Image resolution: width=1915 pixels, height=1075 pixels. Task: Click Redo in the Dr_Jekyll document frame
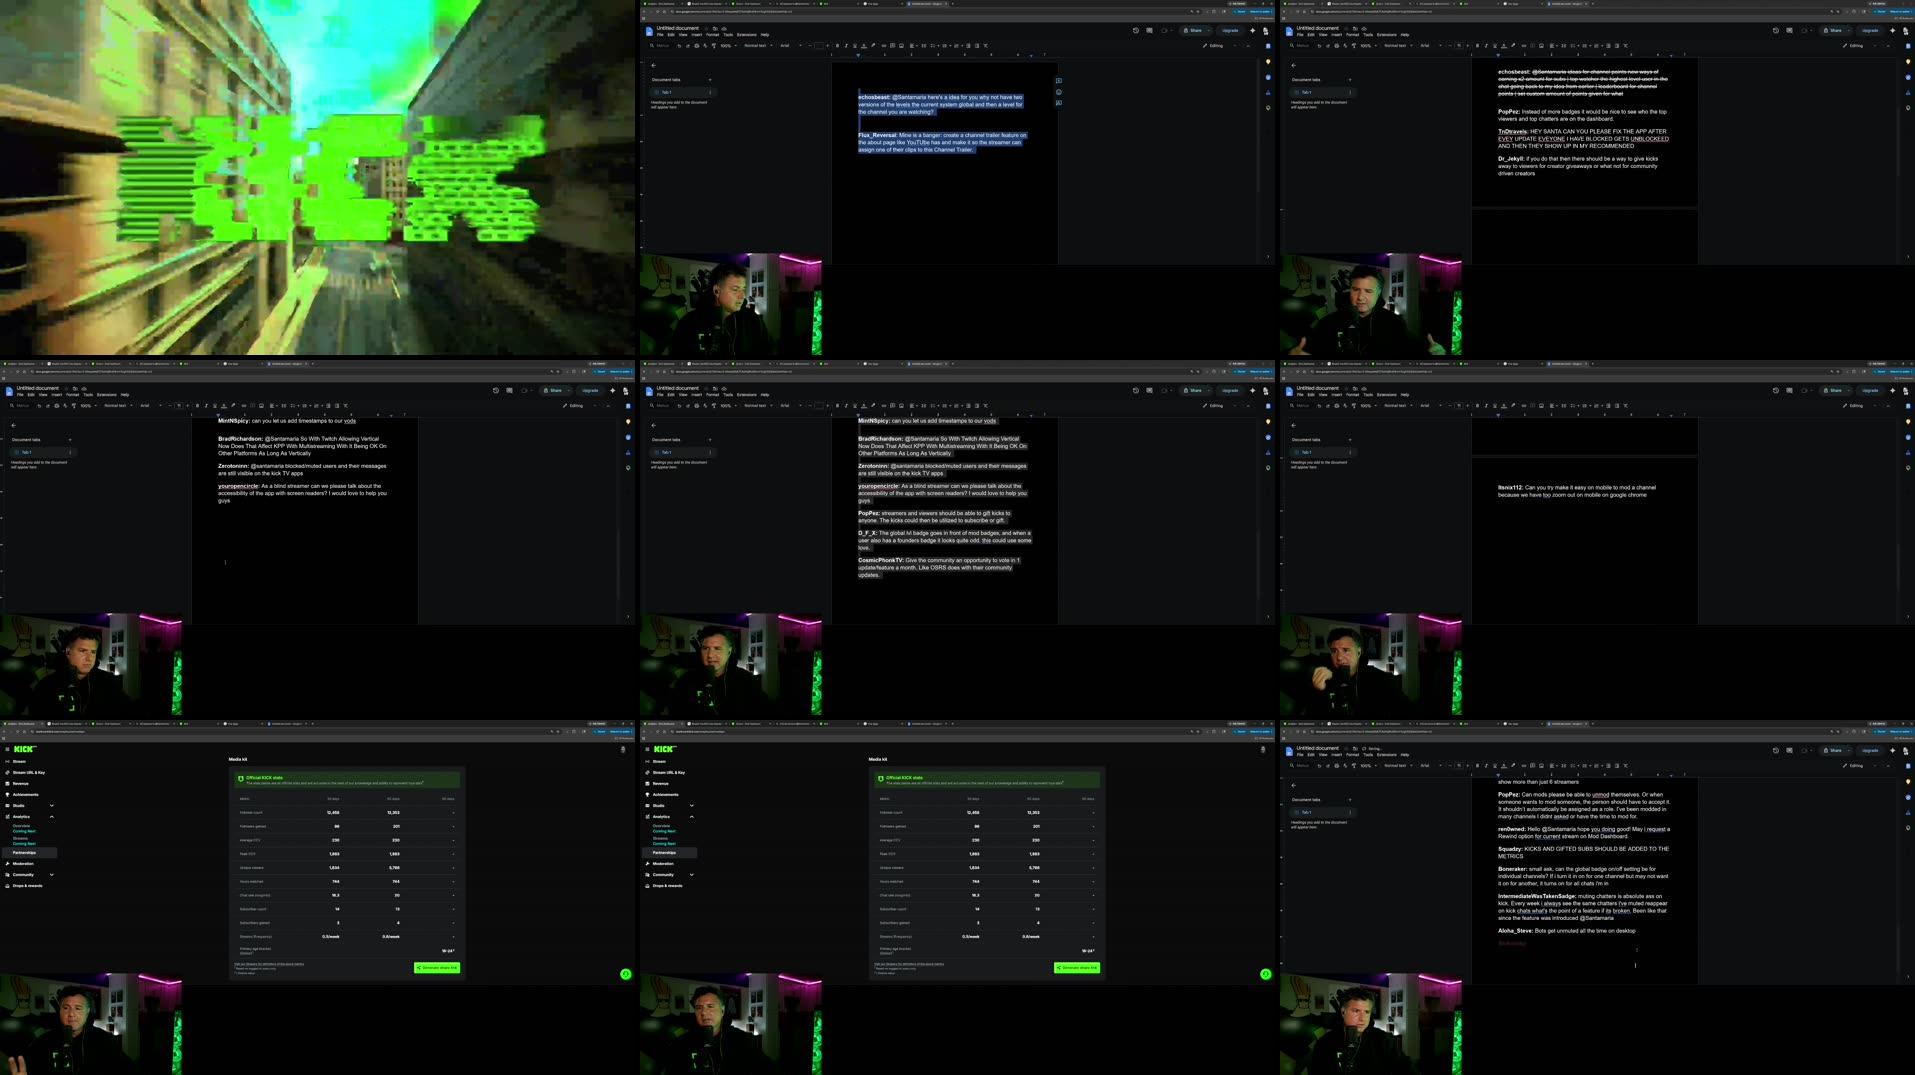tap(1328, 46)
